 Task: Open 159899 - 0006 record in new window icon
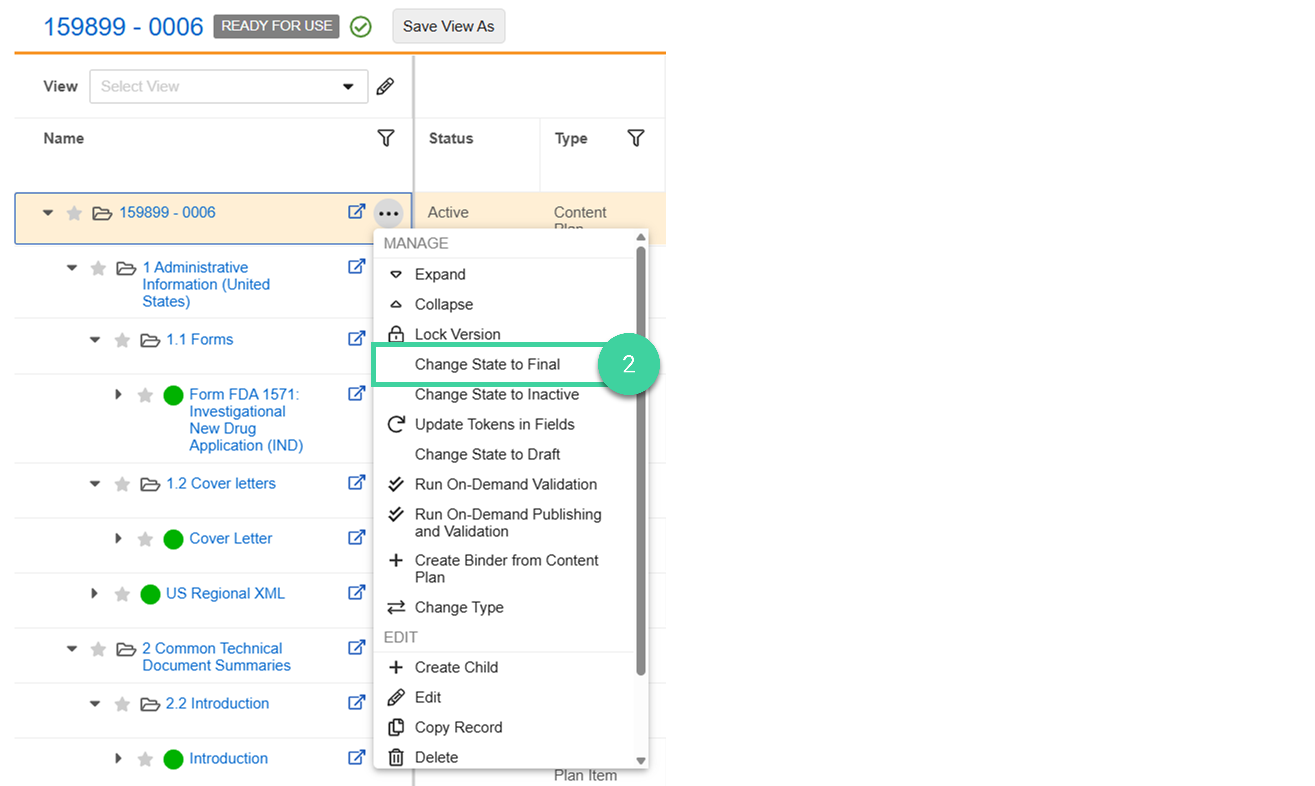click(x=356, y=212)
